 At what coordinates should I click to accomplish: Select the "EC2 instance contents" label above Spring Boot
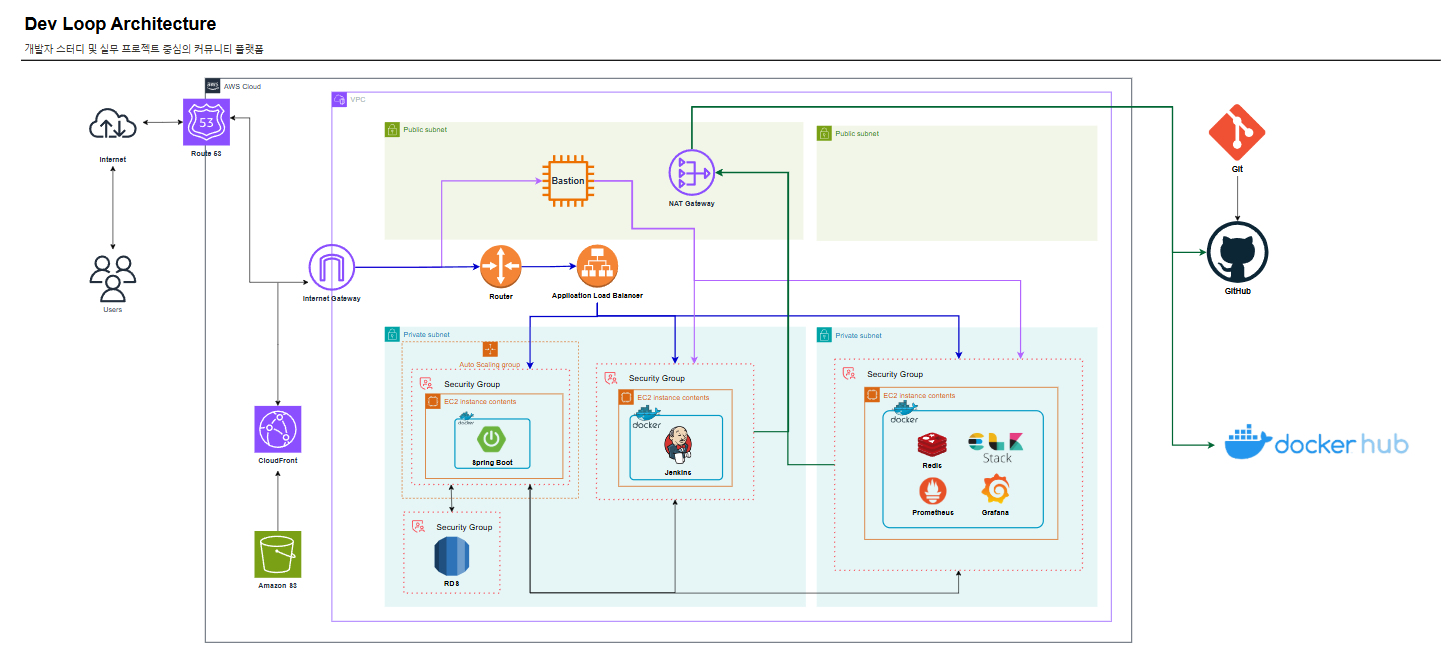pyautogui.click(x=480, y=401)
